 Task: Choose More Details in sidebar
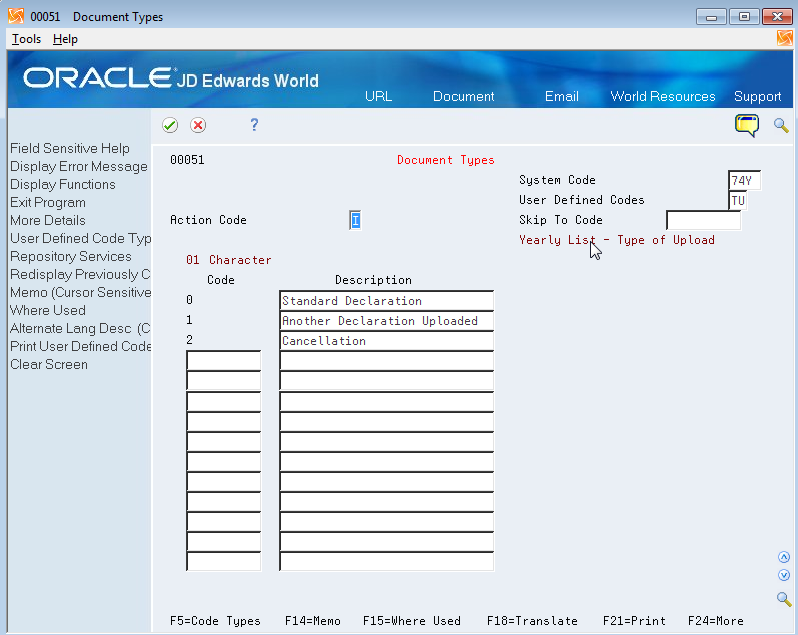48,220
